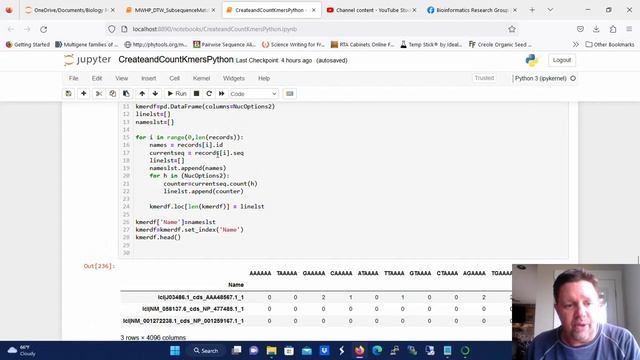Viewport: 640px width, 360px height.
Task: Reload the page
Action: (x=43, y=29)
